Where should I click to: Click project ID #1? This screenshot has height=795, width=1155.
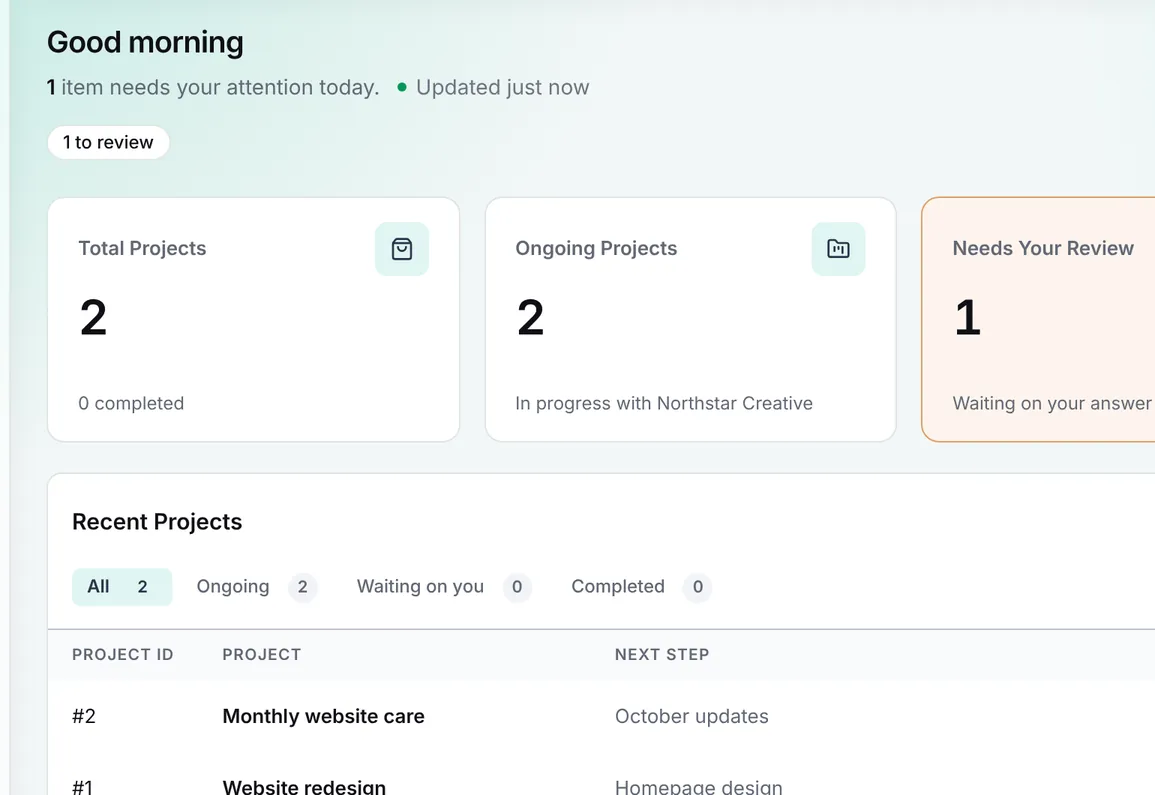[x=82, y=786]
